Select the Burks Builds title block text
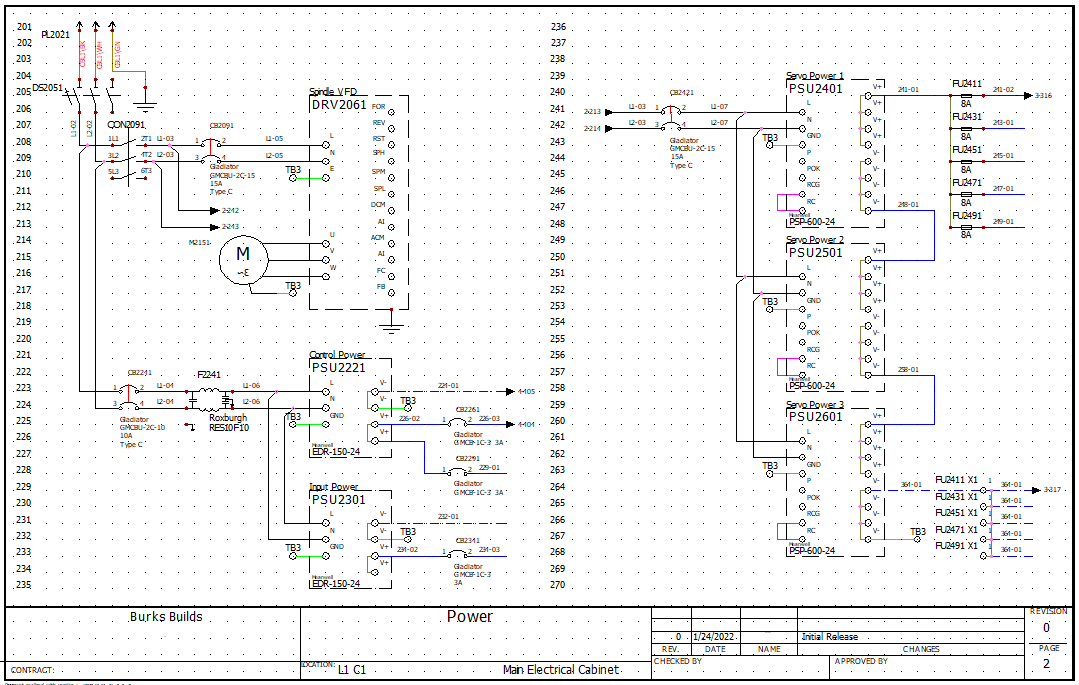The width and height of the screenshot is (1079, 685). tap(166, 617)
